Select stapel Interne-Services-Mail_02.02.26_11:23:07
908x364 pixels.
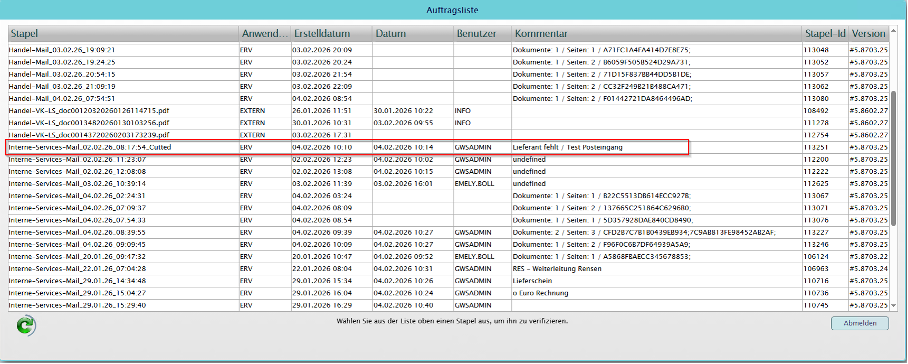[x=77, y=159]
